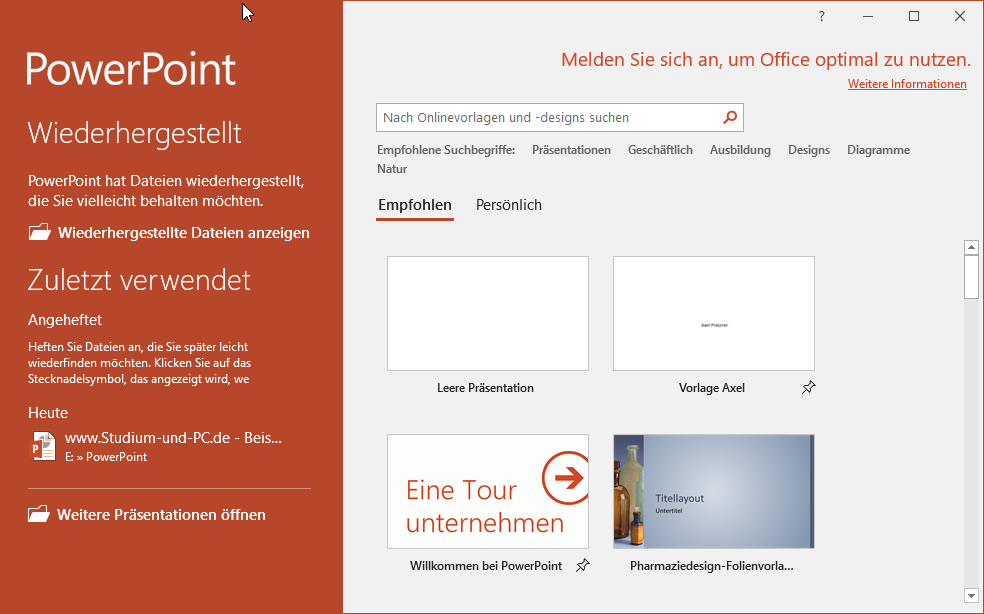984x614 pixels.
Task: Search suggested term Präsentationen
Action: pyautogui.click(x=571, y=150)
